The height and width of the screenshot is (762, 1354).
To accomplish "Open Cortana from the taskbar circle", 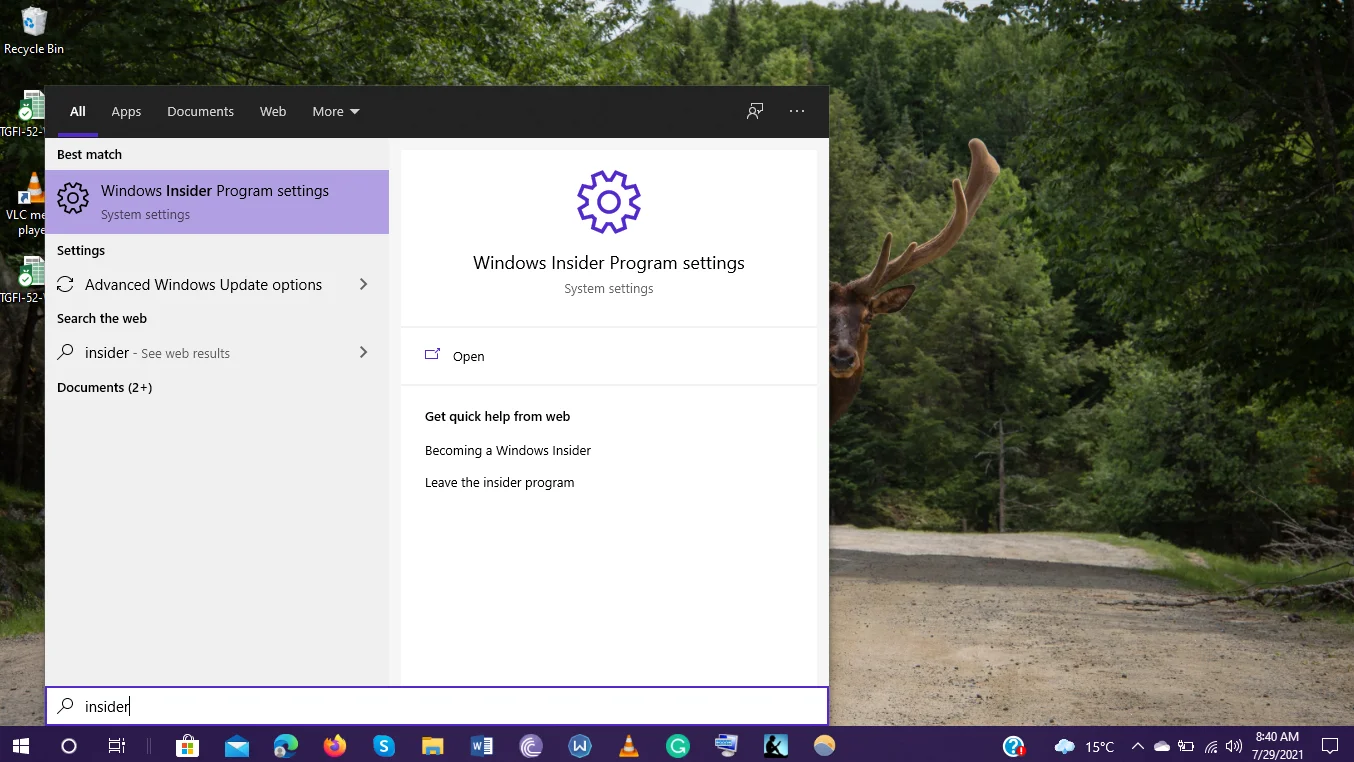I will (x=69, y=746).
